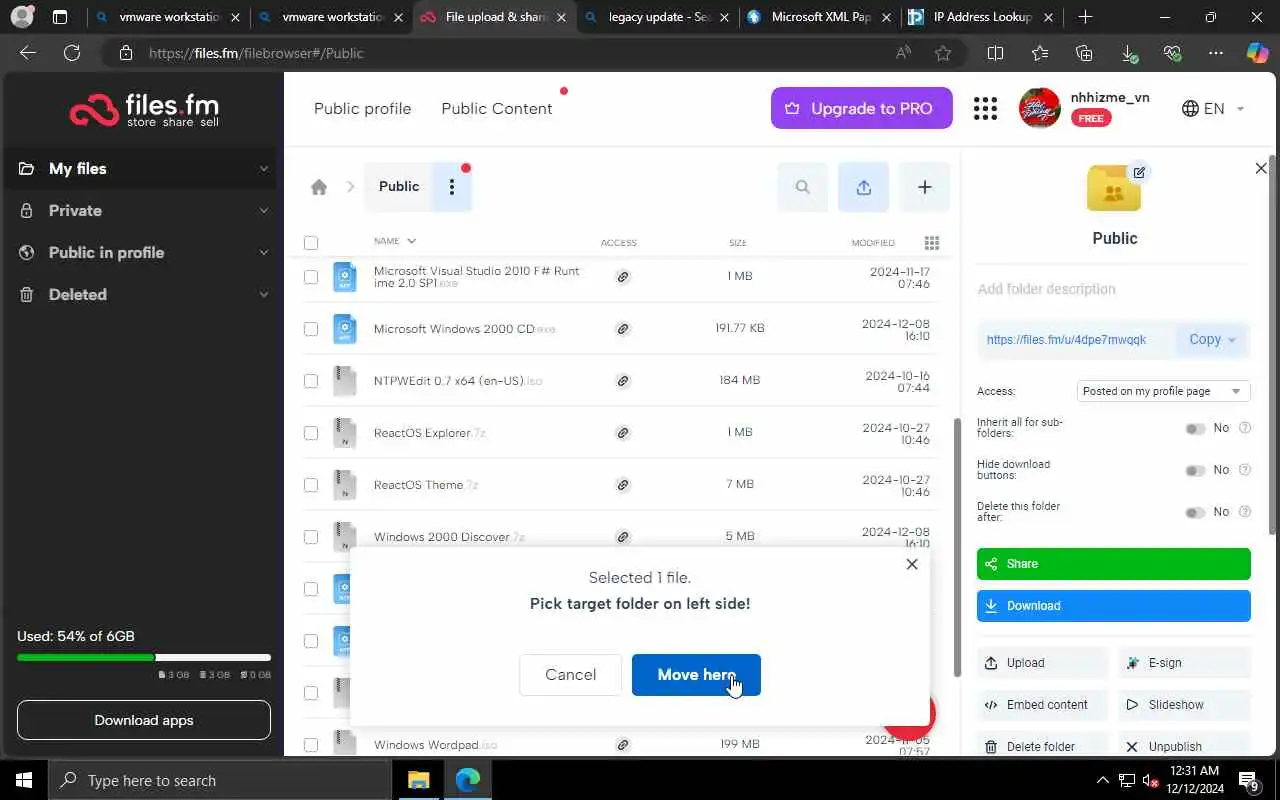
Task: Click the file list vertical scrollbar
Action: point(956,545)
